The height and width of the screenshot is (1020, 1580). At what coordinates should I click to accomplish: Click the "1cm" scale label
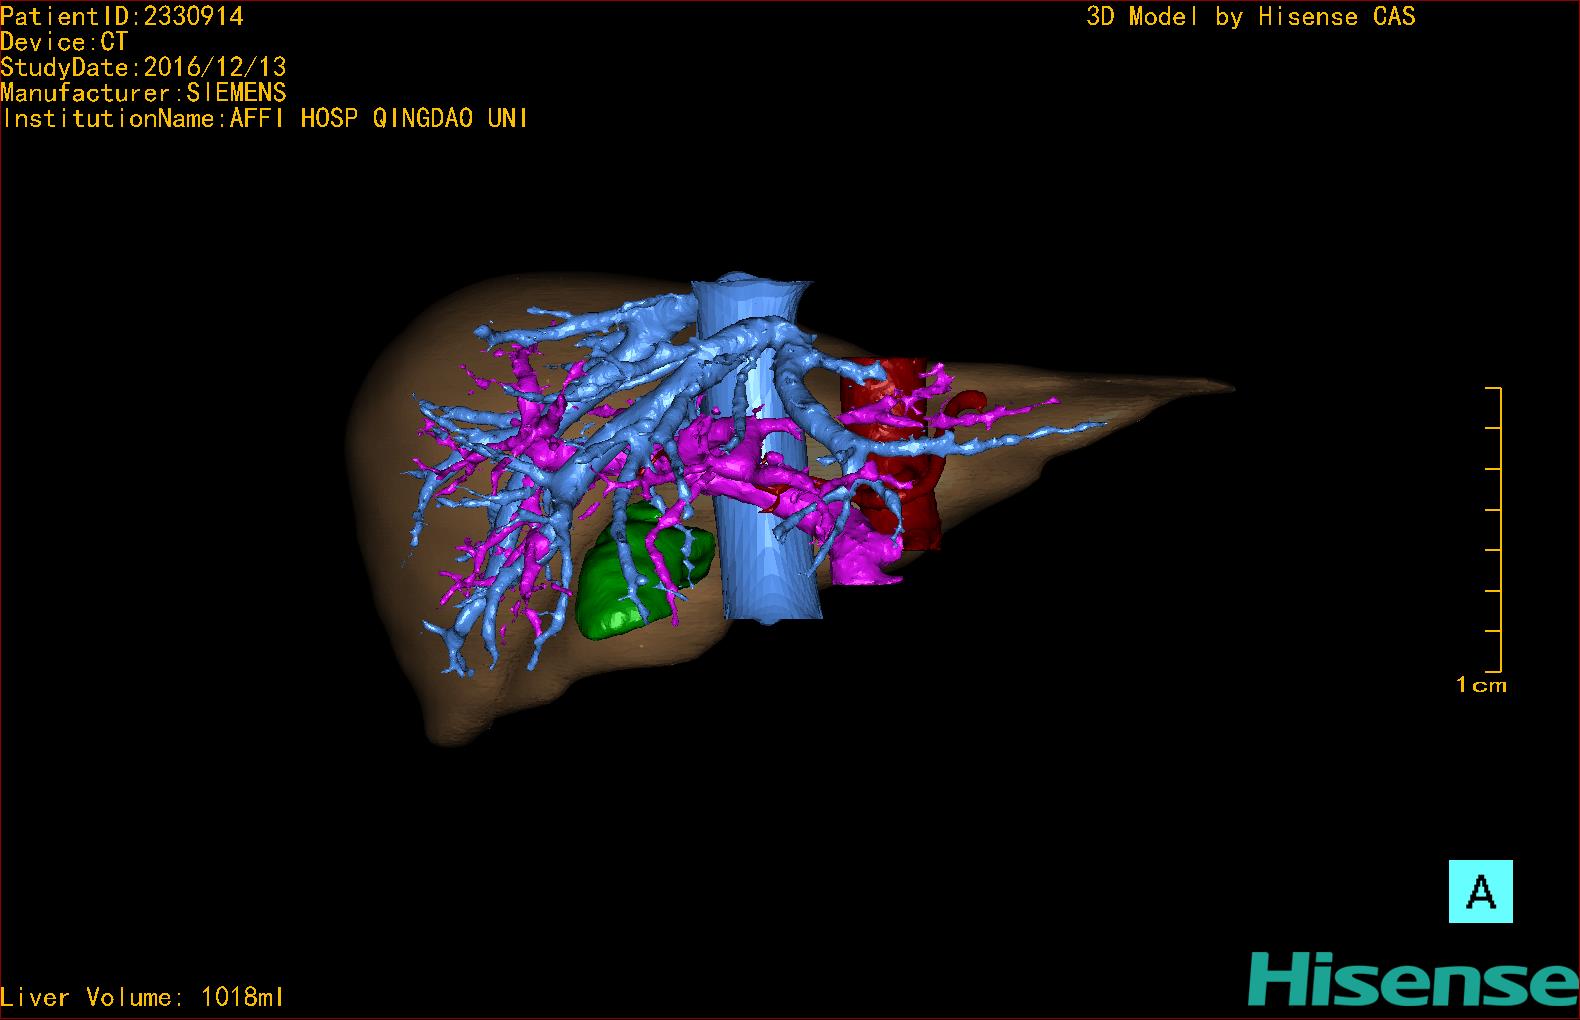[x=1481, y=685]
